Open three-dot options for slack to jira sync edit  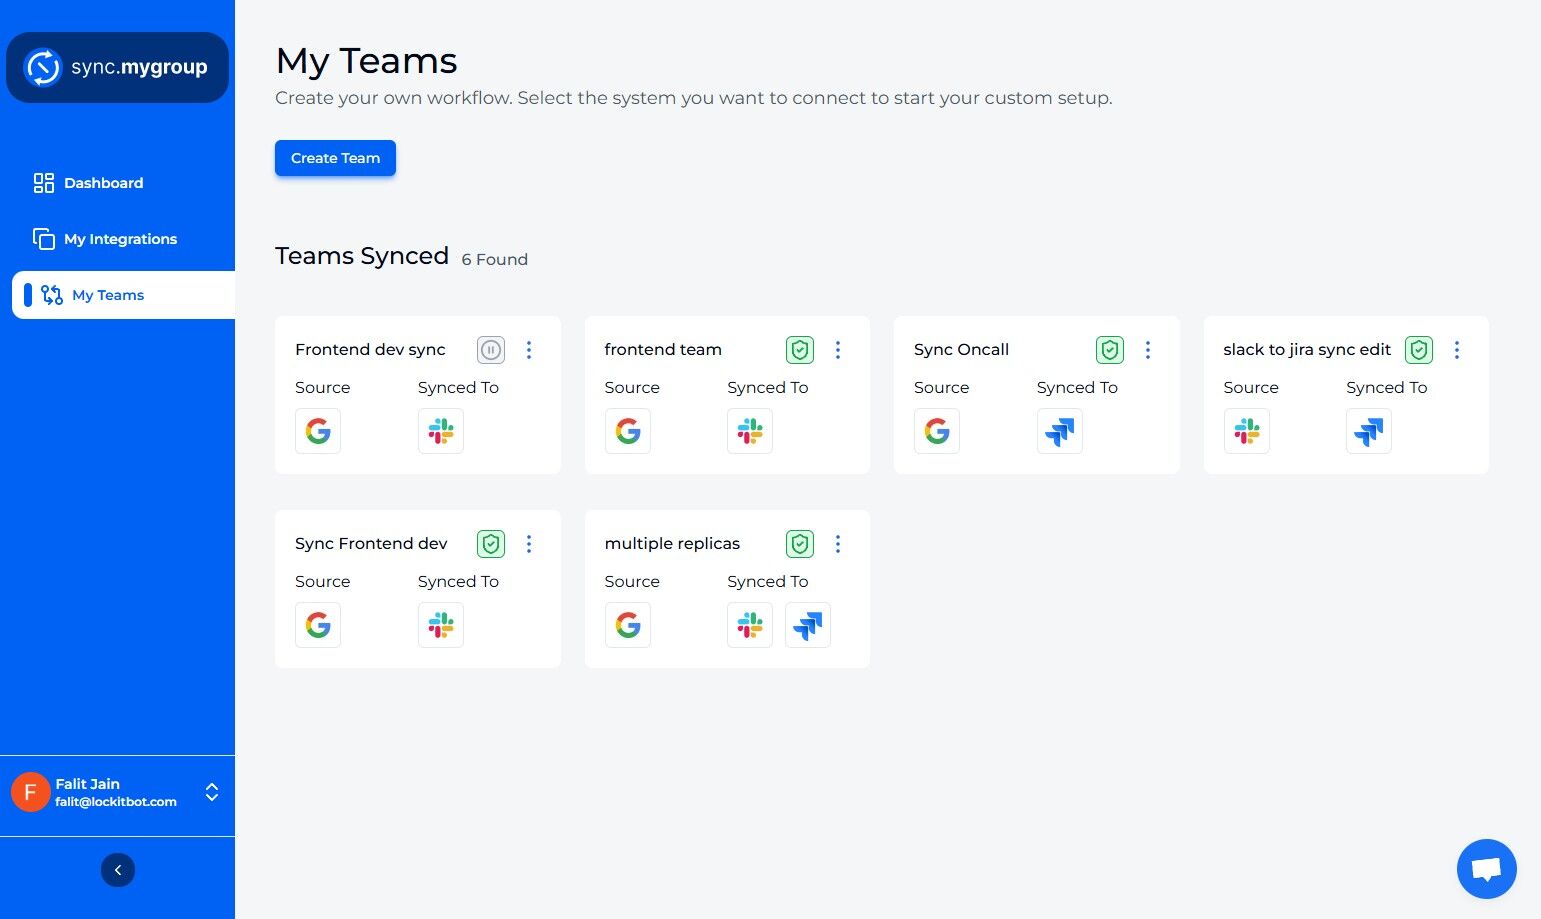(x=1457, y=350)
